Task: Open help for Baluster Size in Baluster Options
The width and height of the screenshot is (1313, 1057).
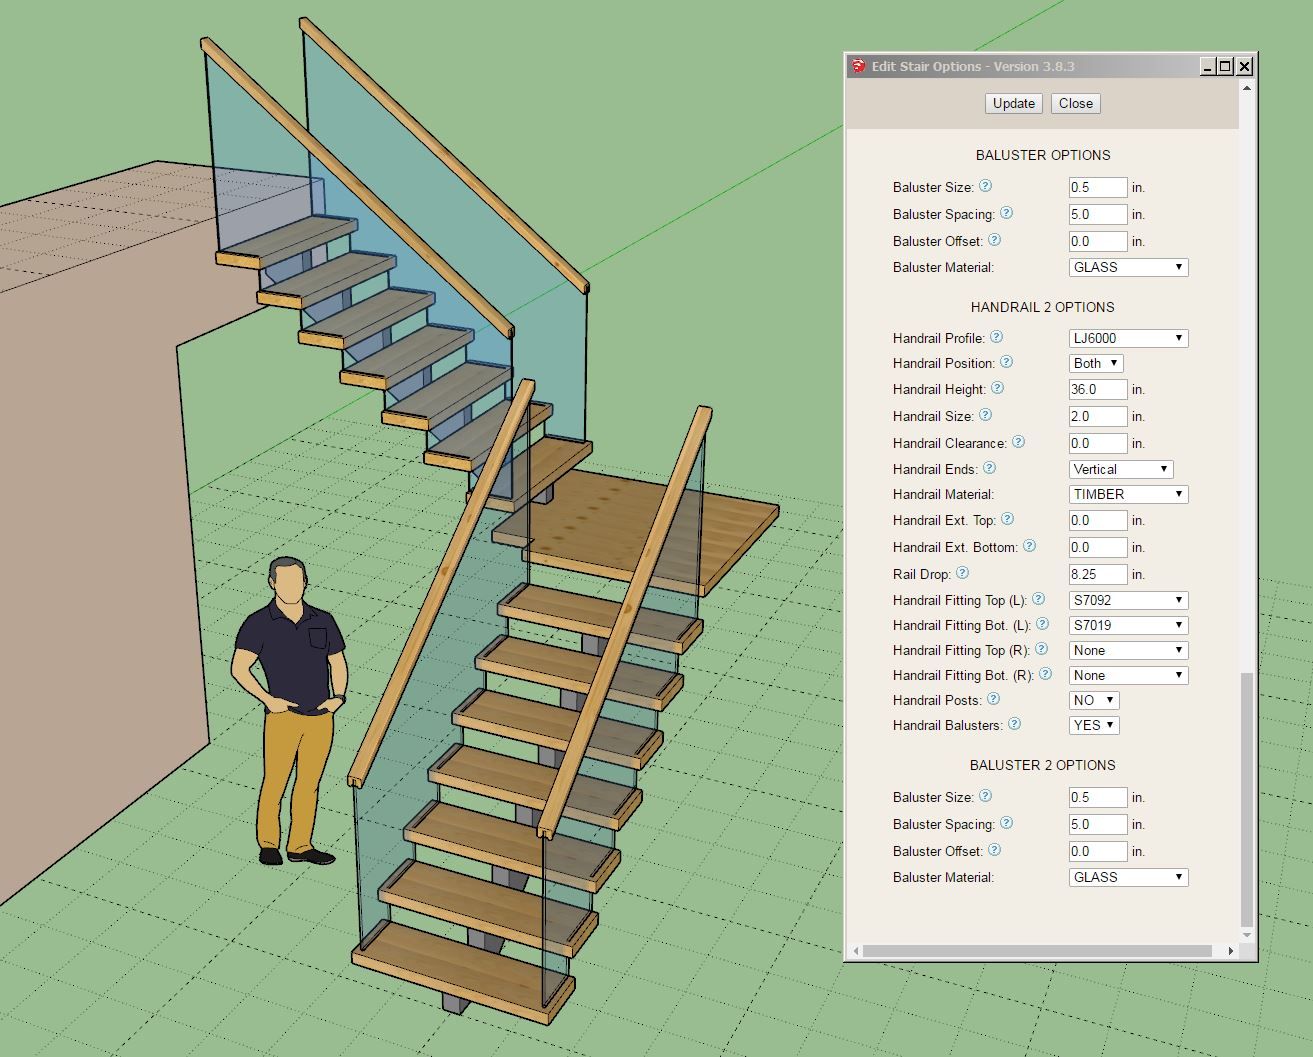Action: (x=985, y=186)
